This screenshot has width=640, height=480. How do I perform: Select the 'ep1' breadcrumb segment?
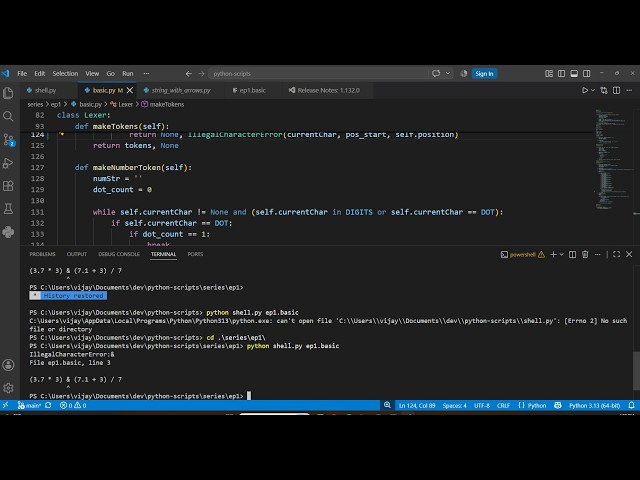click(56, 104)
